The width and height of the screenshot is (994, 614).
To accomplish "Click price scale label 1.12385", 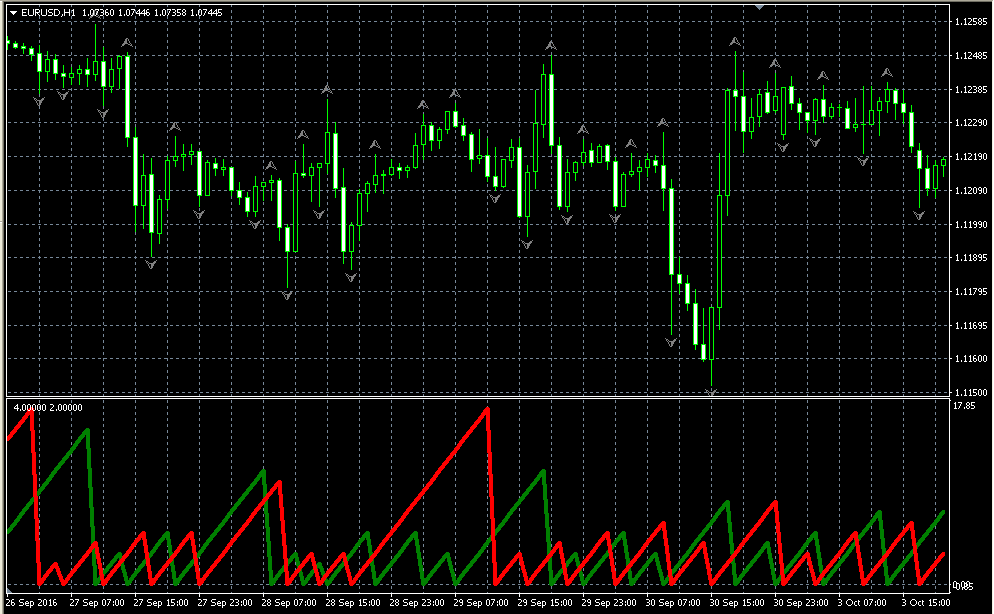I will click(x=971, y=89).
